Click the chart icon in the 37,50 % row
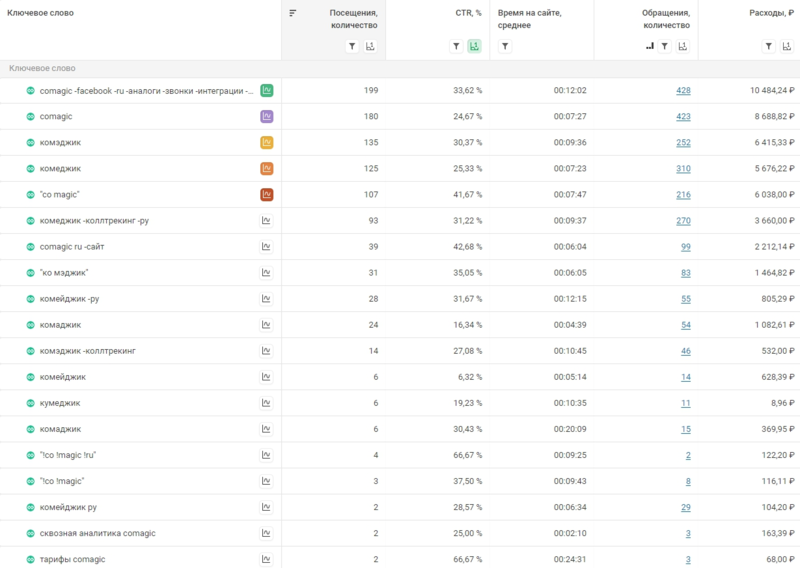 pyautogui.click(x=266, y=481)
